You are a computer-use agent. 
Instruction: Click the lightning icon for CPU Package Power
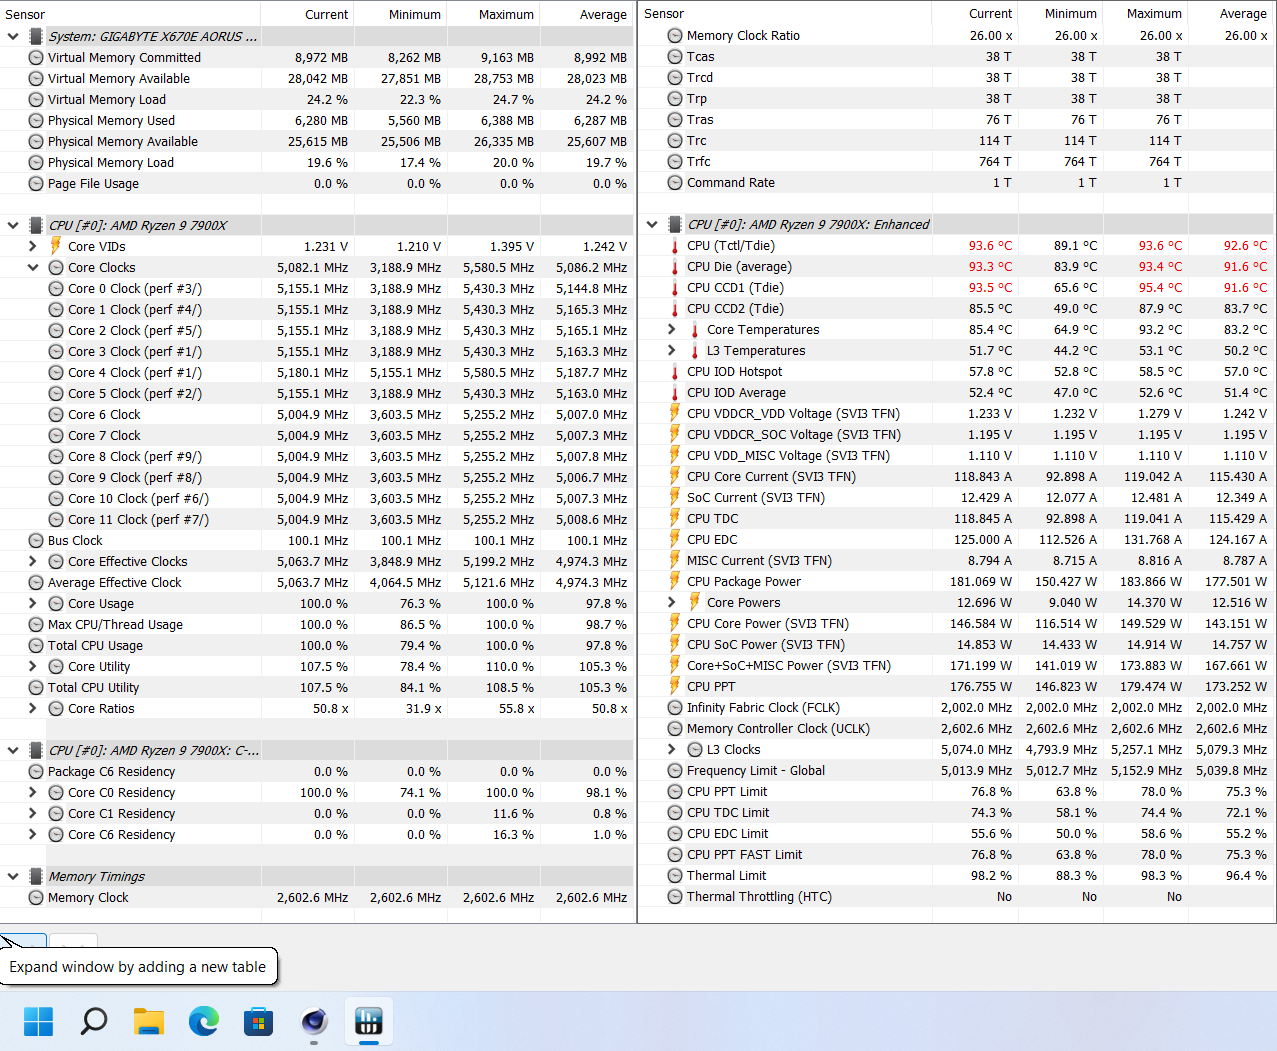coord(675,581)
